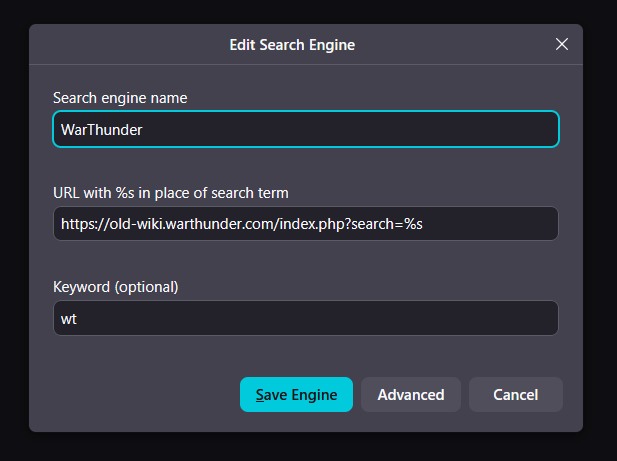The image size is (617, 461).
Task: Click empty space after WarThunder name text
Action: click(x=350, y=129)
